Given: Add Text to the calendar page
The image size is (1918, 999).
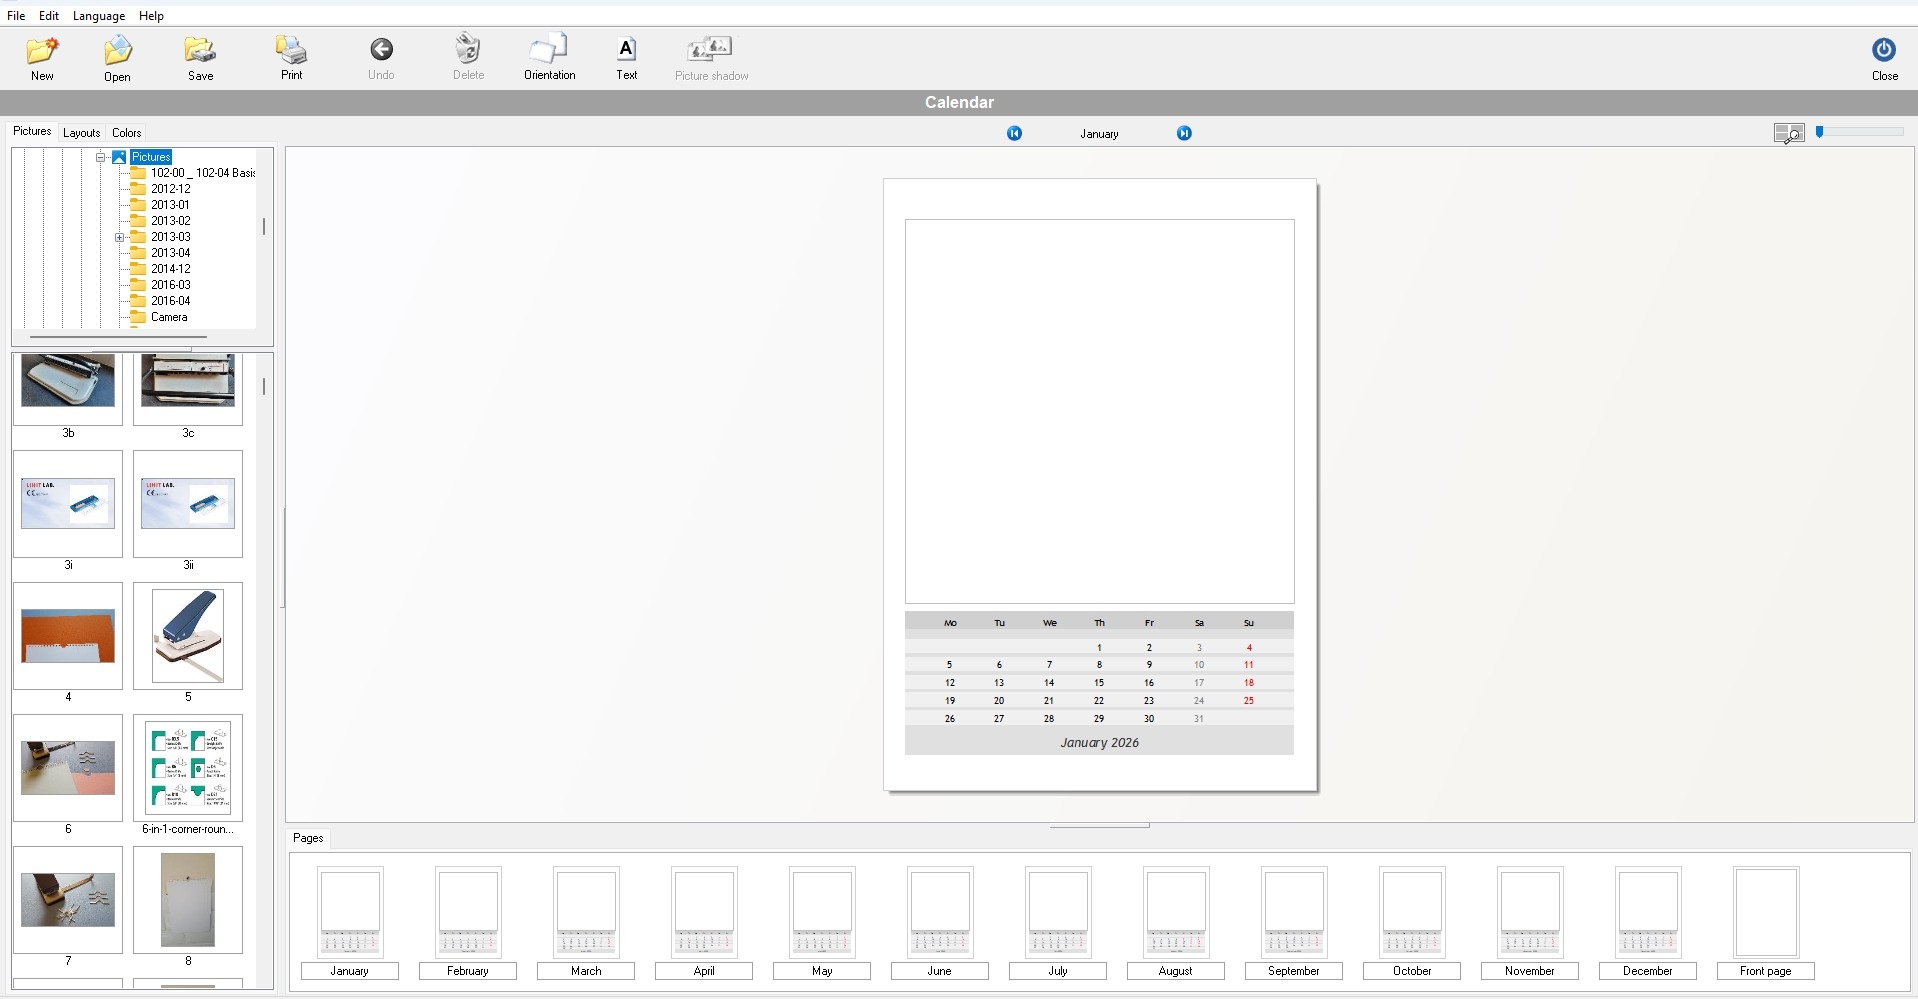Looking at the screenshot, I should 626,58.
